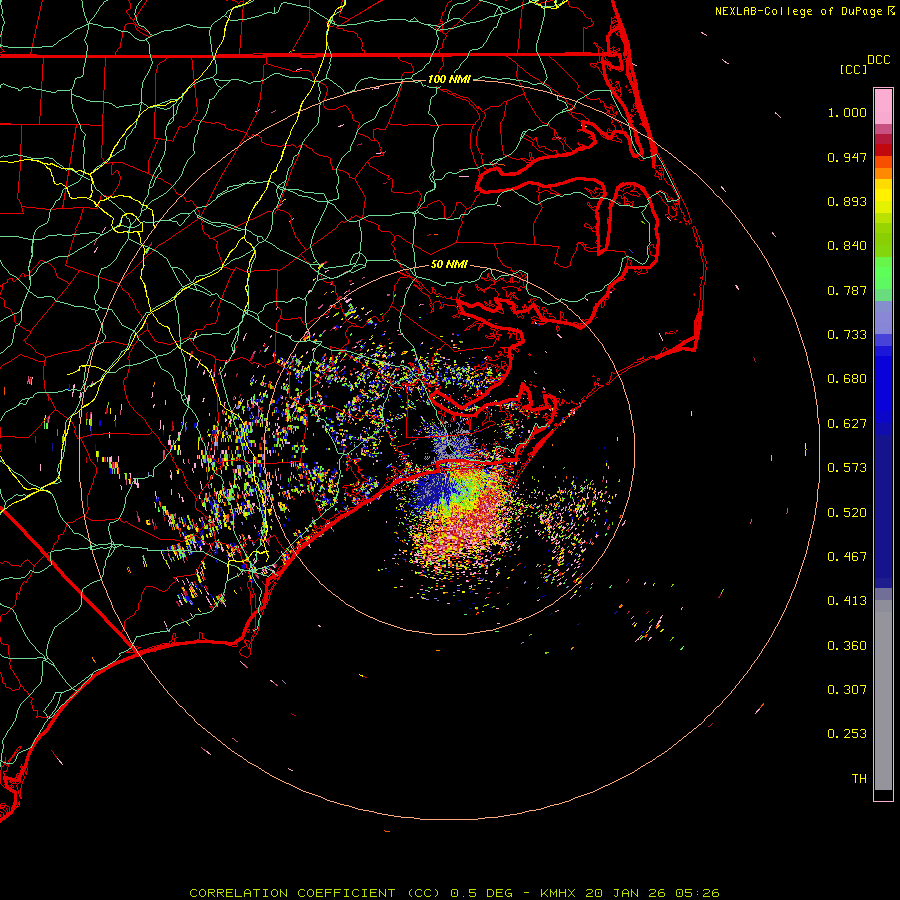Click the KMHX station identifier in caption
The width and height of the screenshot is (900, 900).
(x=557, y=893)
